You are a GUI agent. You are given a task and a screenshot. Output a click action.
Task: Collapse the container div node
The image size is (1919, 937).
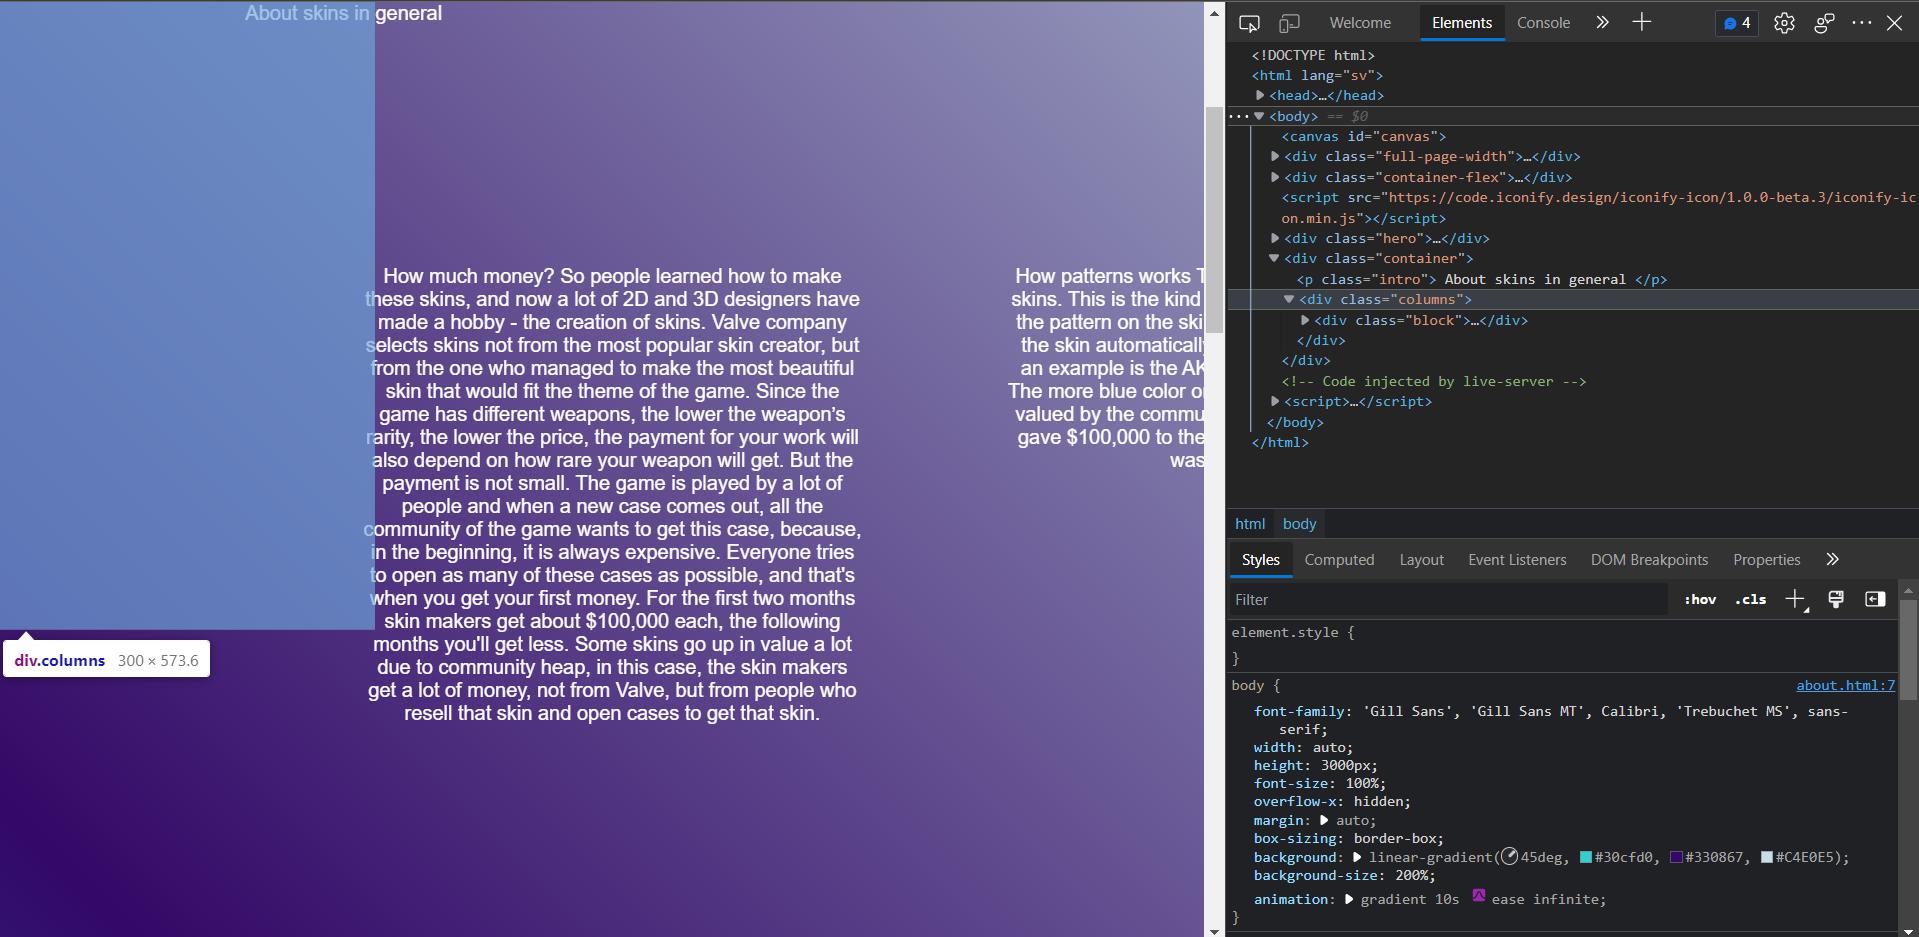coord(1275,258)
